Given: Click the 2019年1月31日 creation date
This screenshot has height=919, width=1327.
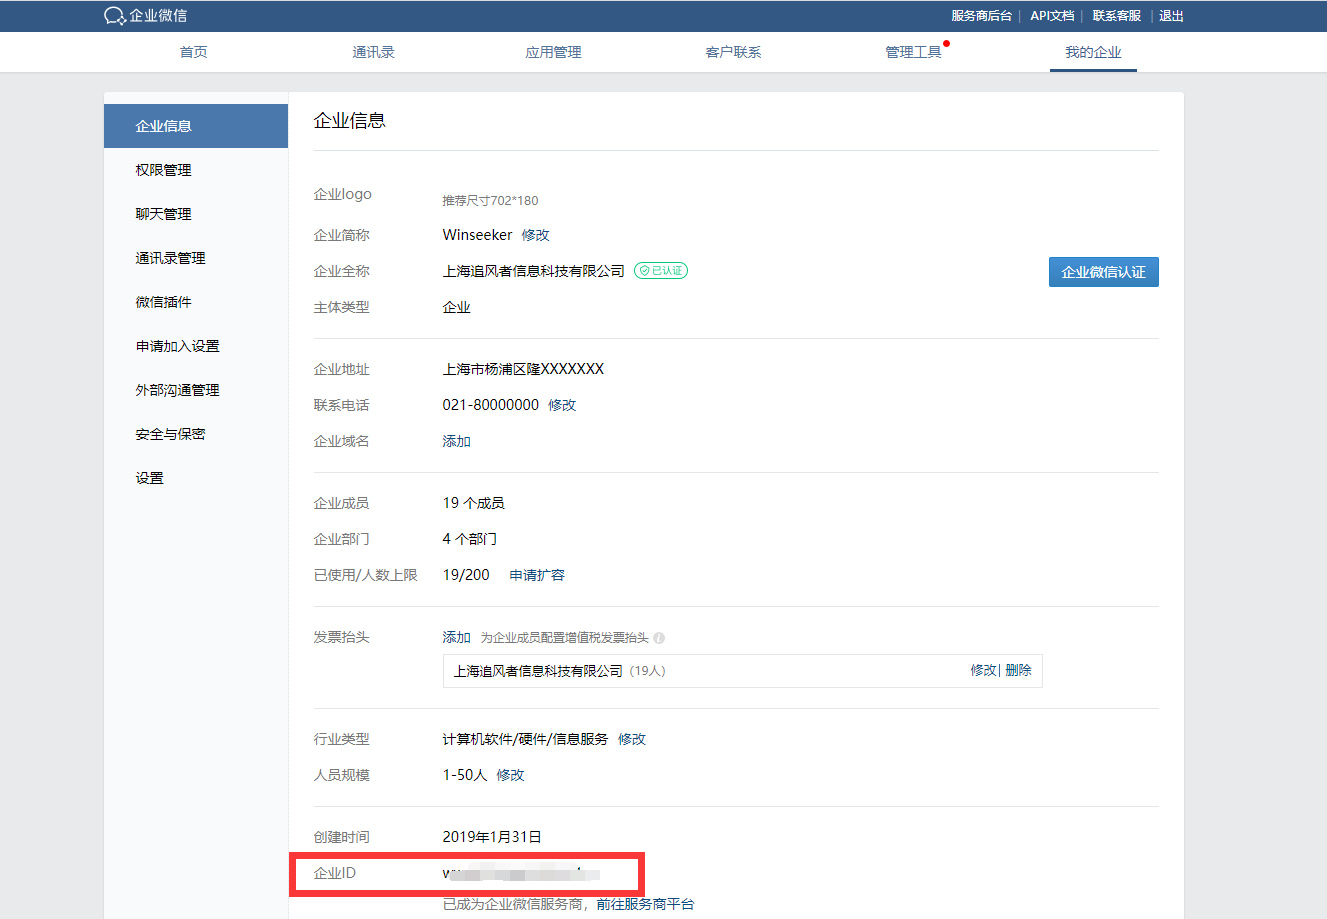Looking at the screenshot, I should [x=492, y=837].
